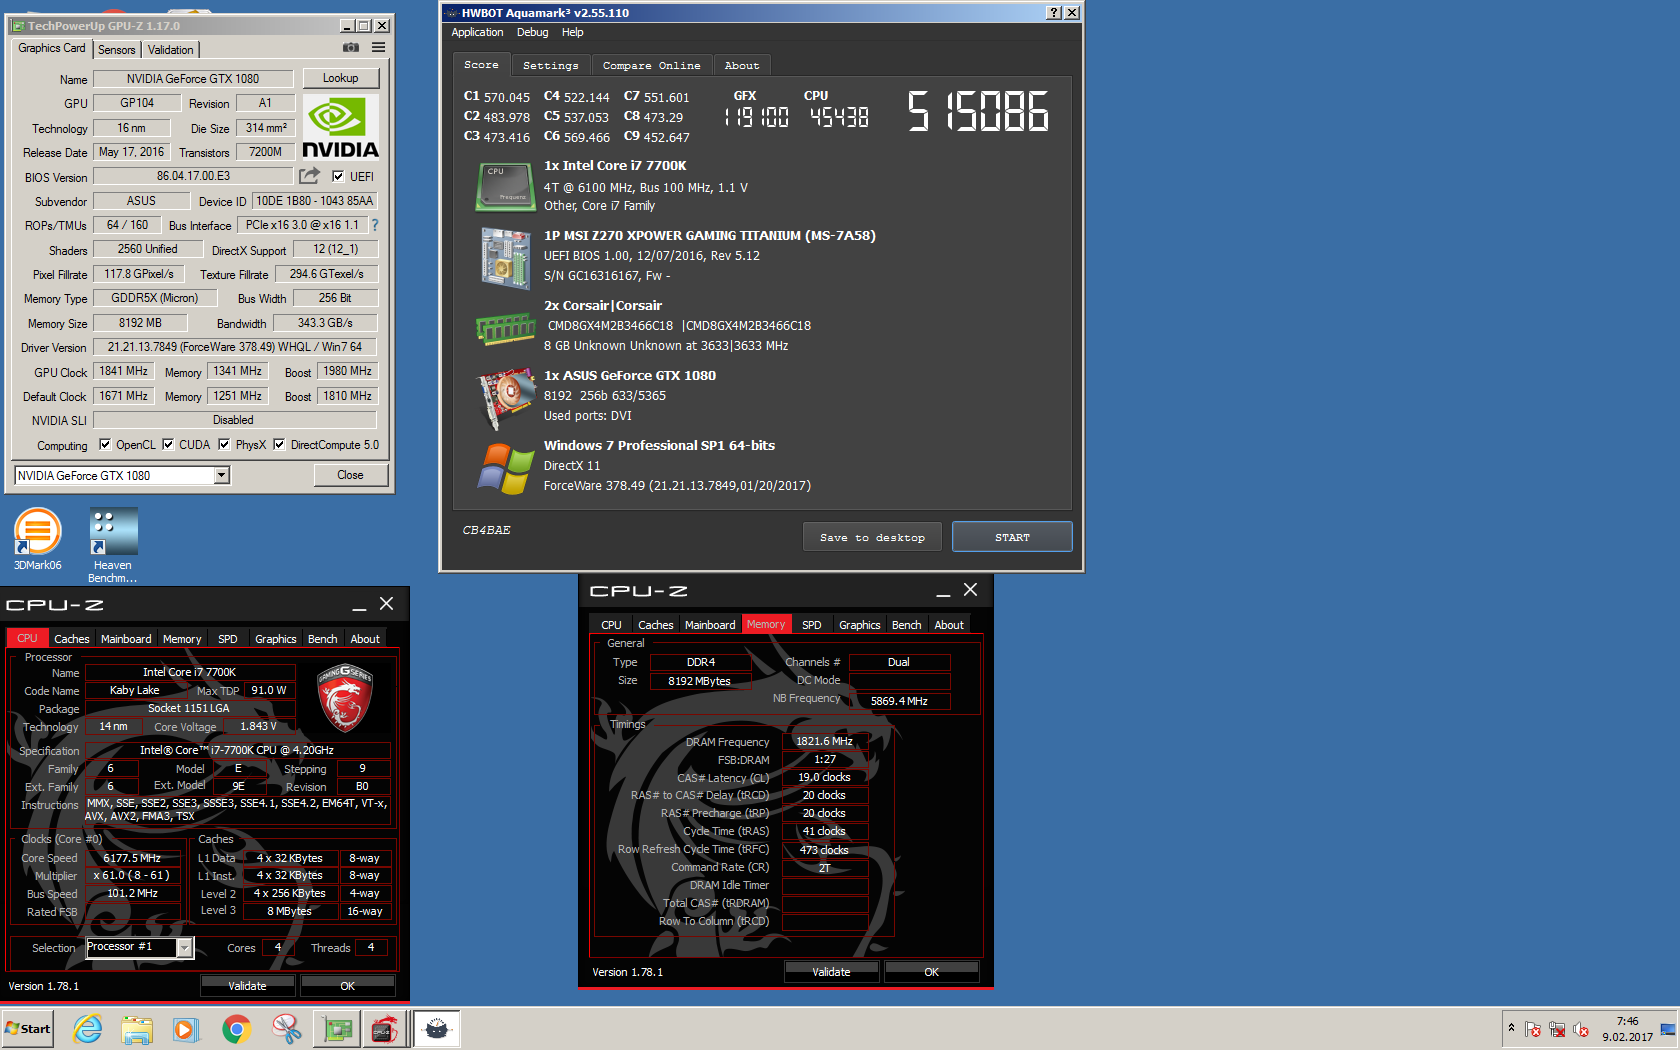This screenshot has height=1050, width=1680.
Task: Open Windows Explorer from the taskbar
Action: (137, 1029)
